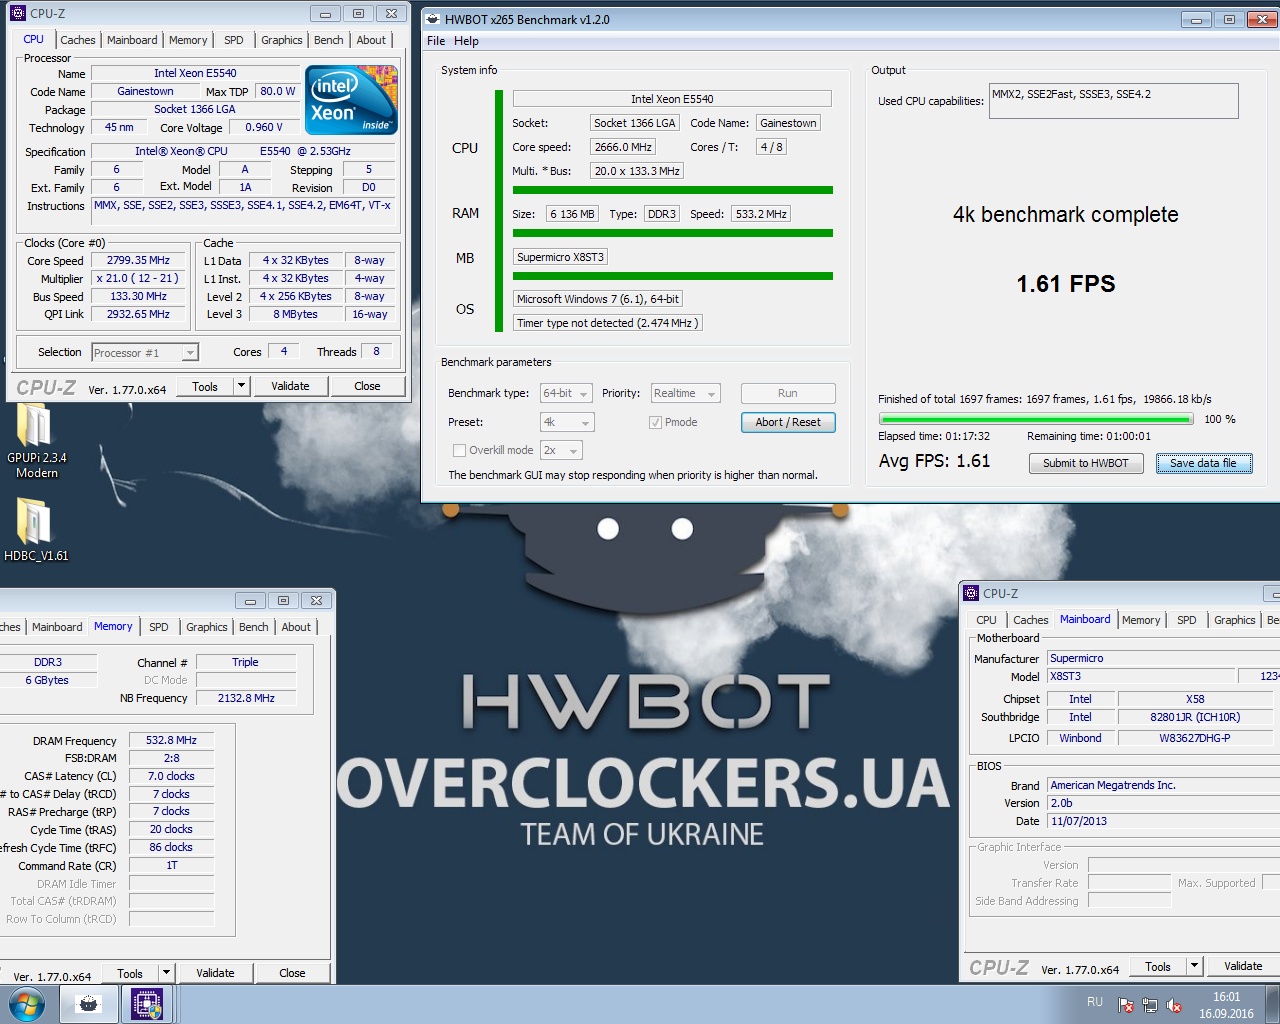Open the Help menu in HWBOT
The image size is (1280, 1024).
pyautogui.click(x=466, y=41)
